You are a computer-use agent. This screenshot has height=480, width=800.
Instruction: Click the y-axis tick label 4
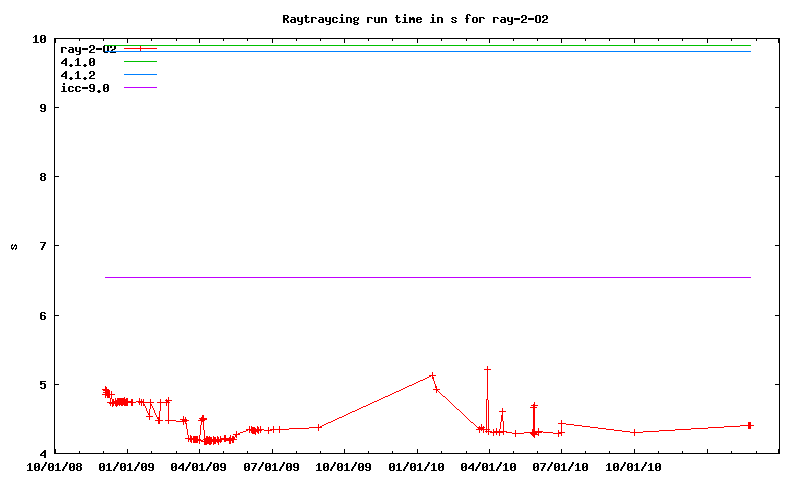(x=41, y=454)
